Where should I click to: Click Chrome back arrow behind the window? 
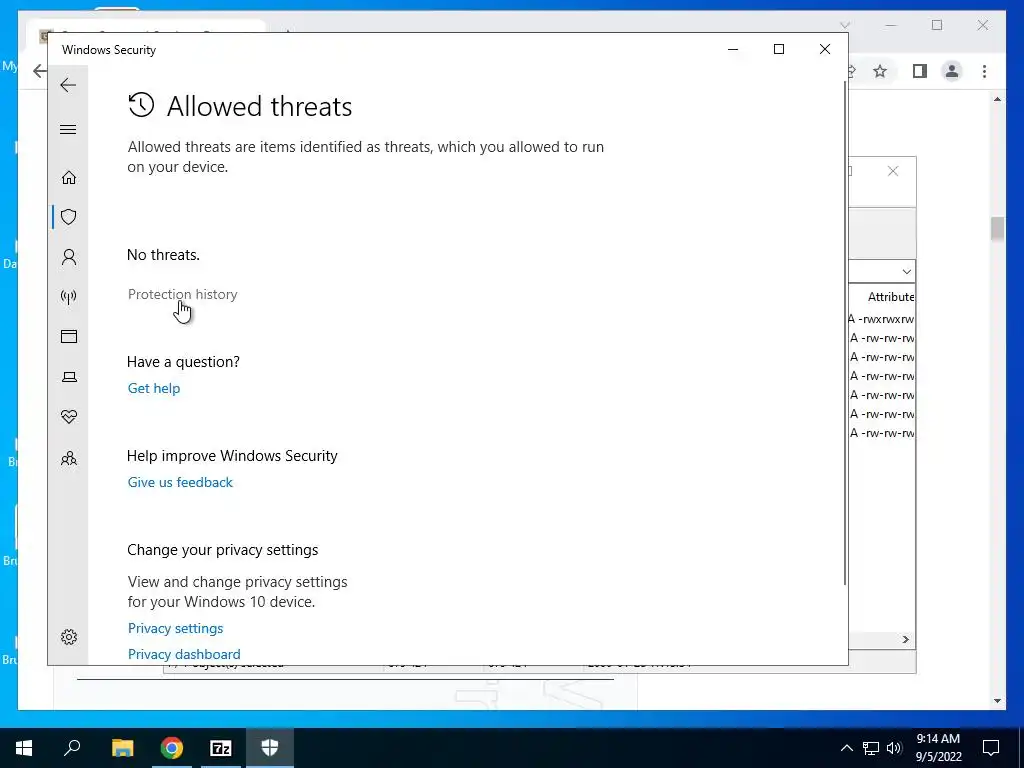[x=39, y=71]
